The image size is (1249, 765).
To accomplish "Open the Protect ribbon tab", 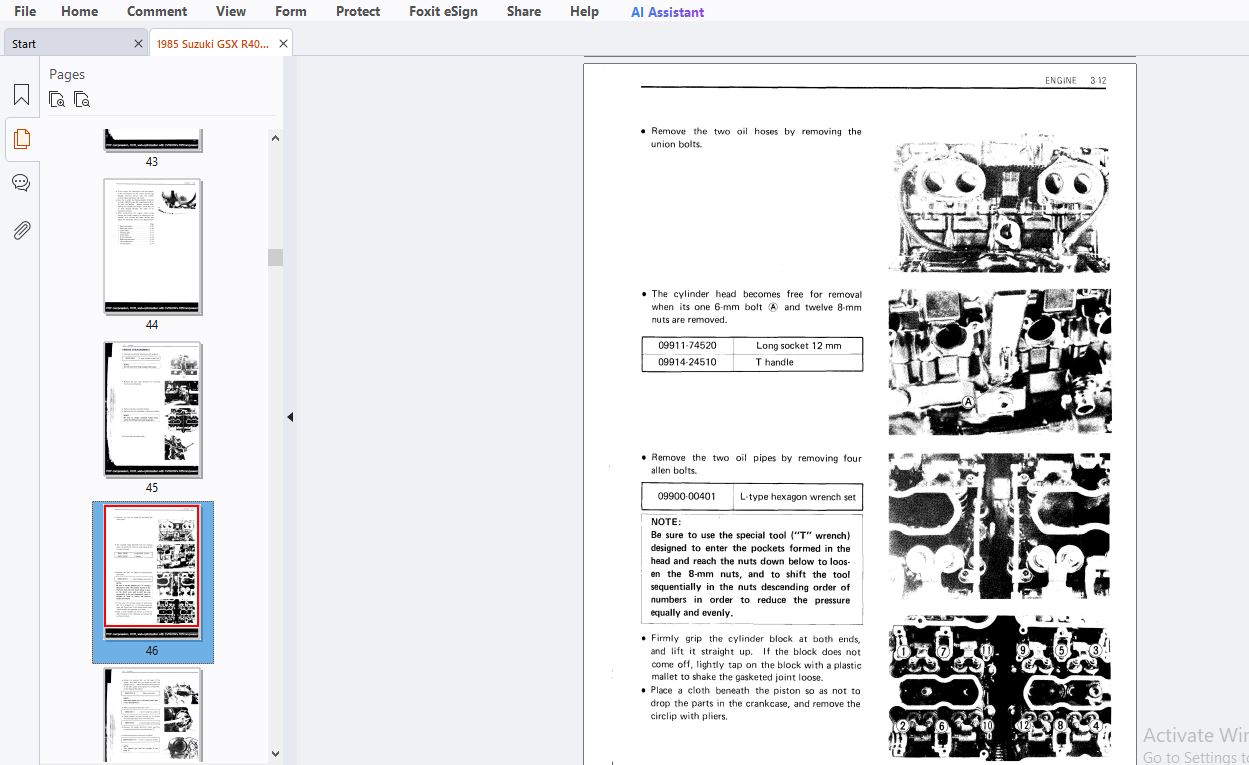I will 358,11.
